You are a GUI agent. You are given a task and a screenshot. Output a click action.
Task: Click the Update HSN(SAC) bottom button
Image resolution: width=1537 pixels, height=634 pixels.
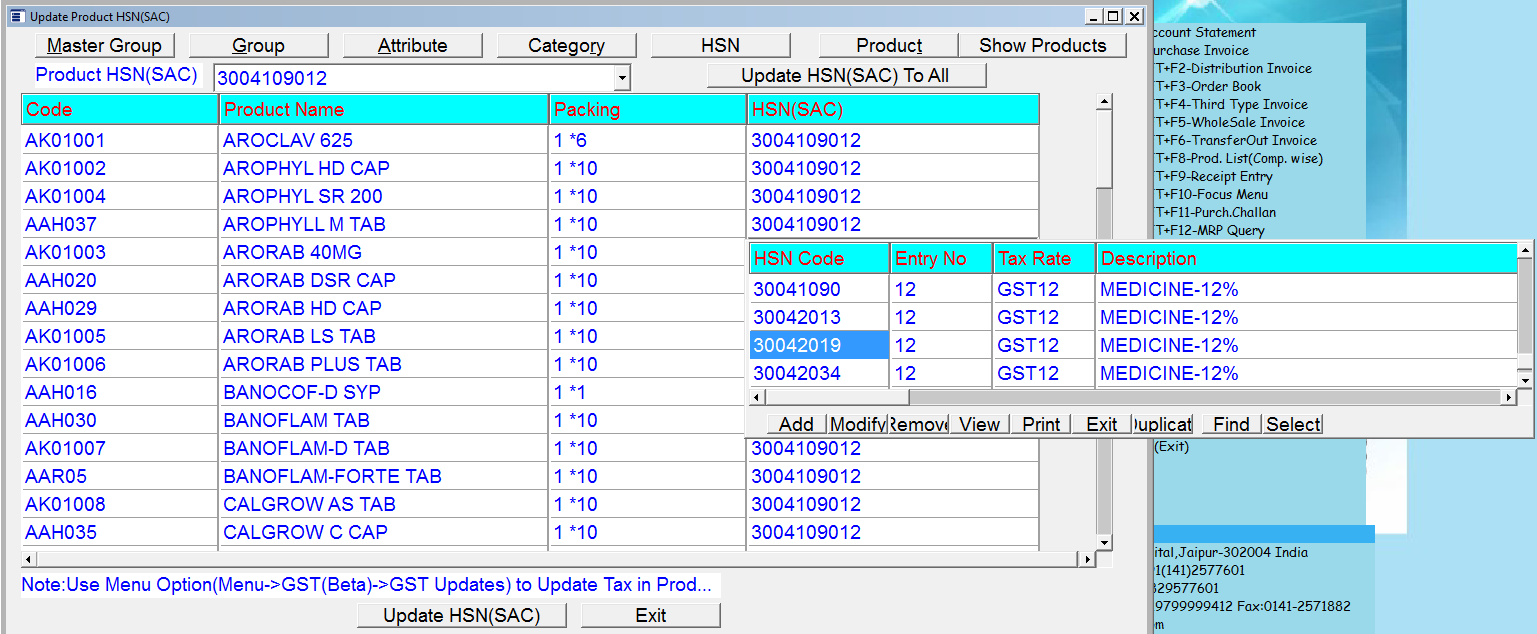[x=462, y=615]
